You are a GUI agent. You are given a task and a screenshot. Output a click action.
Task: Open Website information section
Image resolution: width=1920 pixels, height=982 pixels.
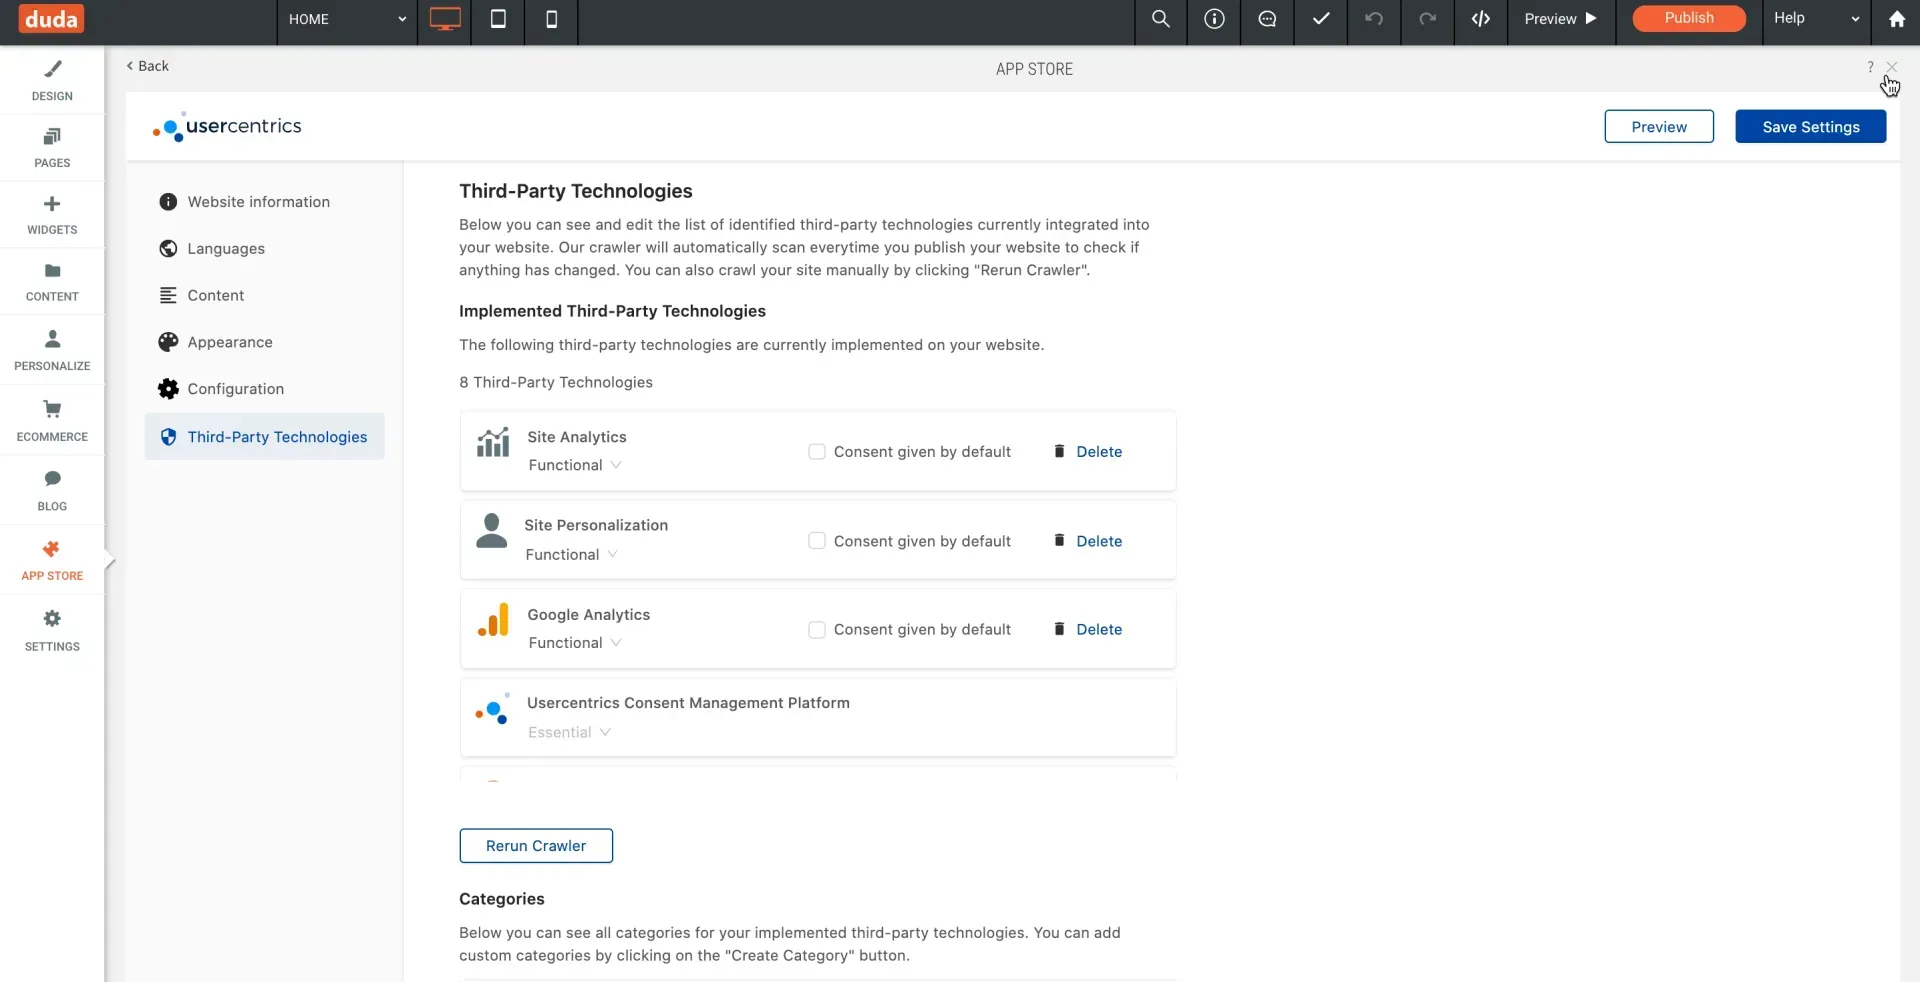coord(264,202)
